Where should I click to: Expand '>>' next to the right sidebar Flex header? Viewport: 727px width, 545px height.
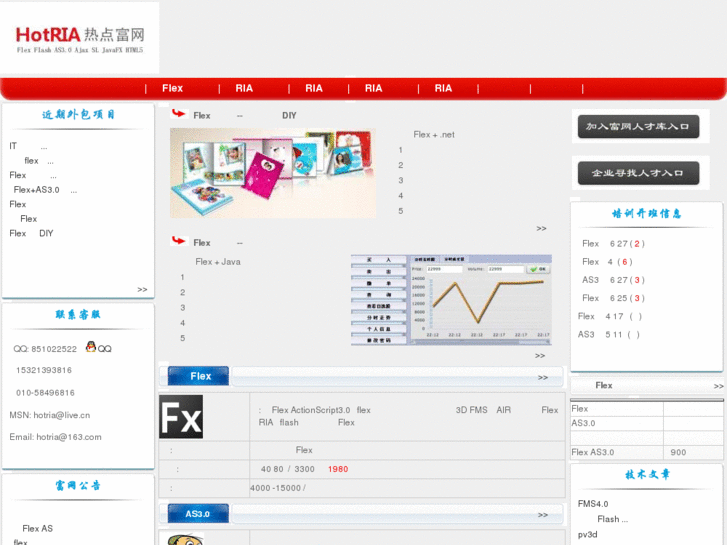[718, 386]
